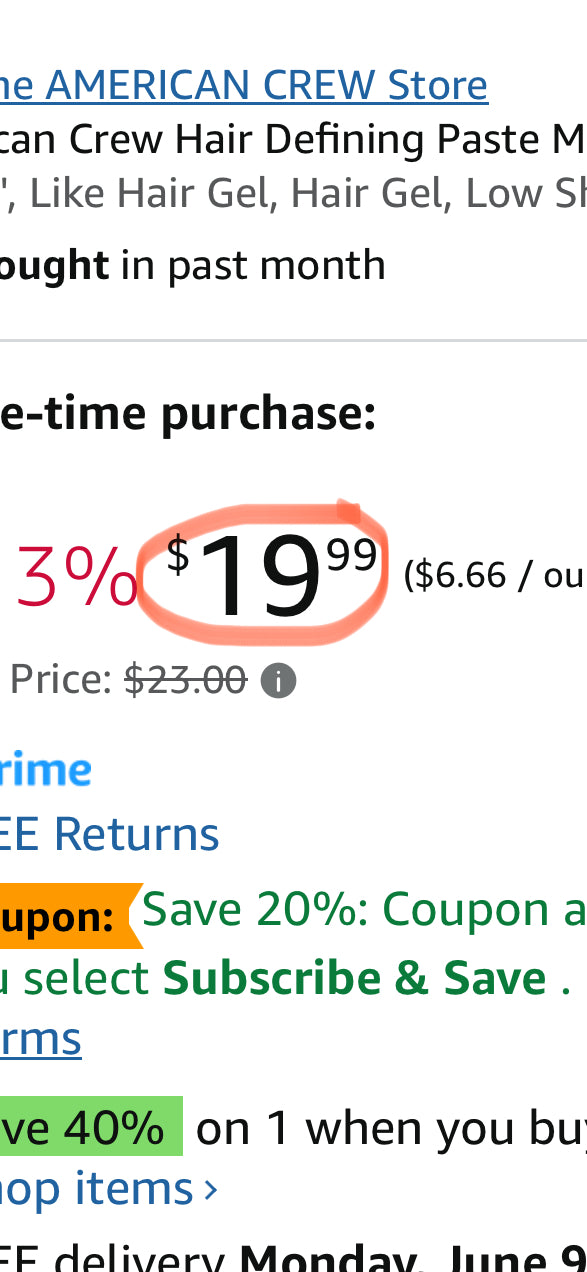Open the AMERICAN CREW Store link
The image size is (587, 1272).
[x=244, y=86]
